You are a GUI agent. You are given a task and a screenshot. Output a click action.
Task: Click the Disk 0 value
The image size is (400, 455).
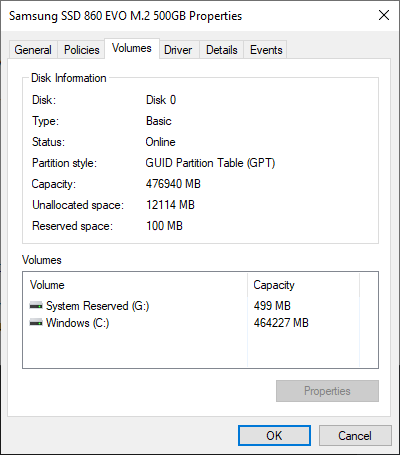tap(161, 100)
